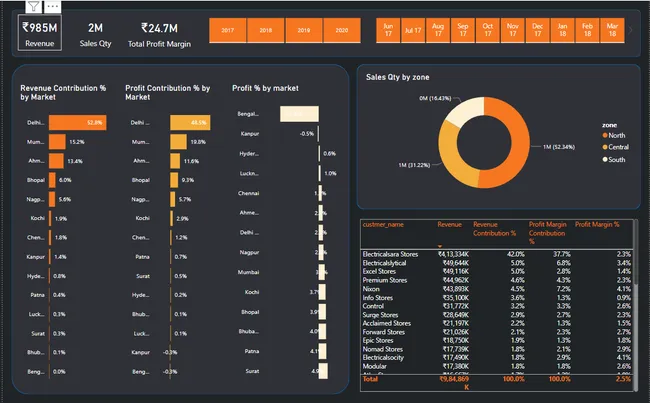
Task: Filter by year 2020
Action: point(342,30)
